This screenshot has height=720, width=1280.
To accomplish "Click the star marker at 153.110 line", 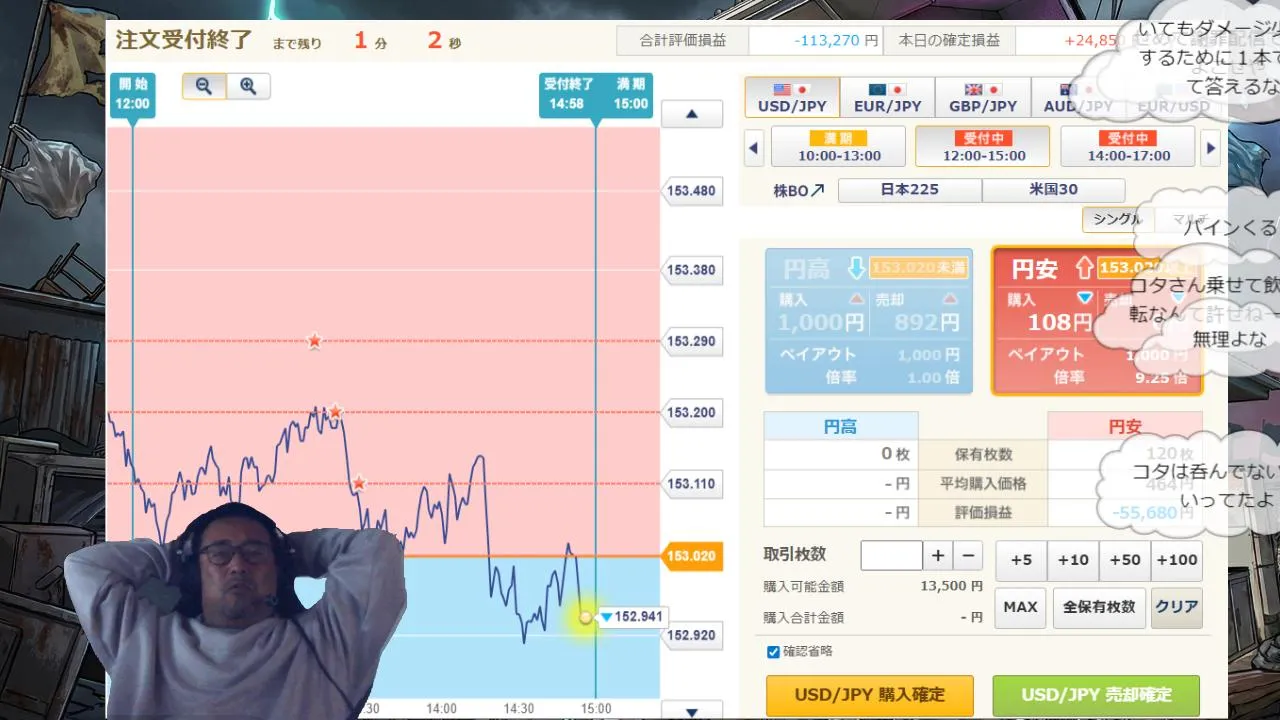I will tap(358, 483).
